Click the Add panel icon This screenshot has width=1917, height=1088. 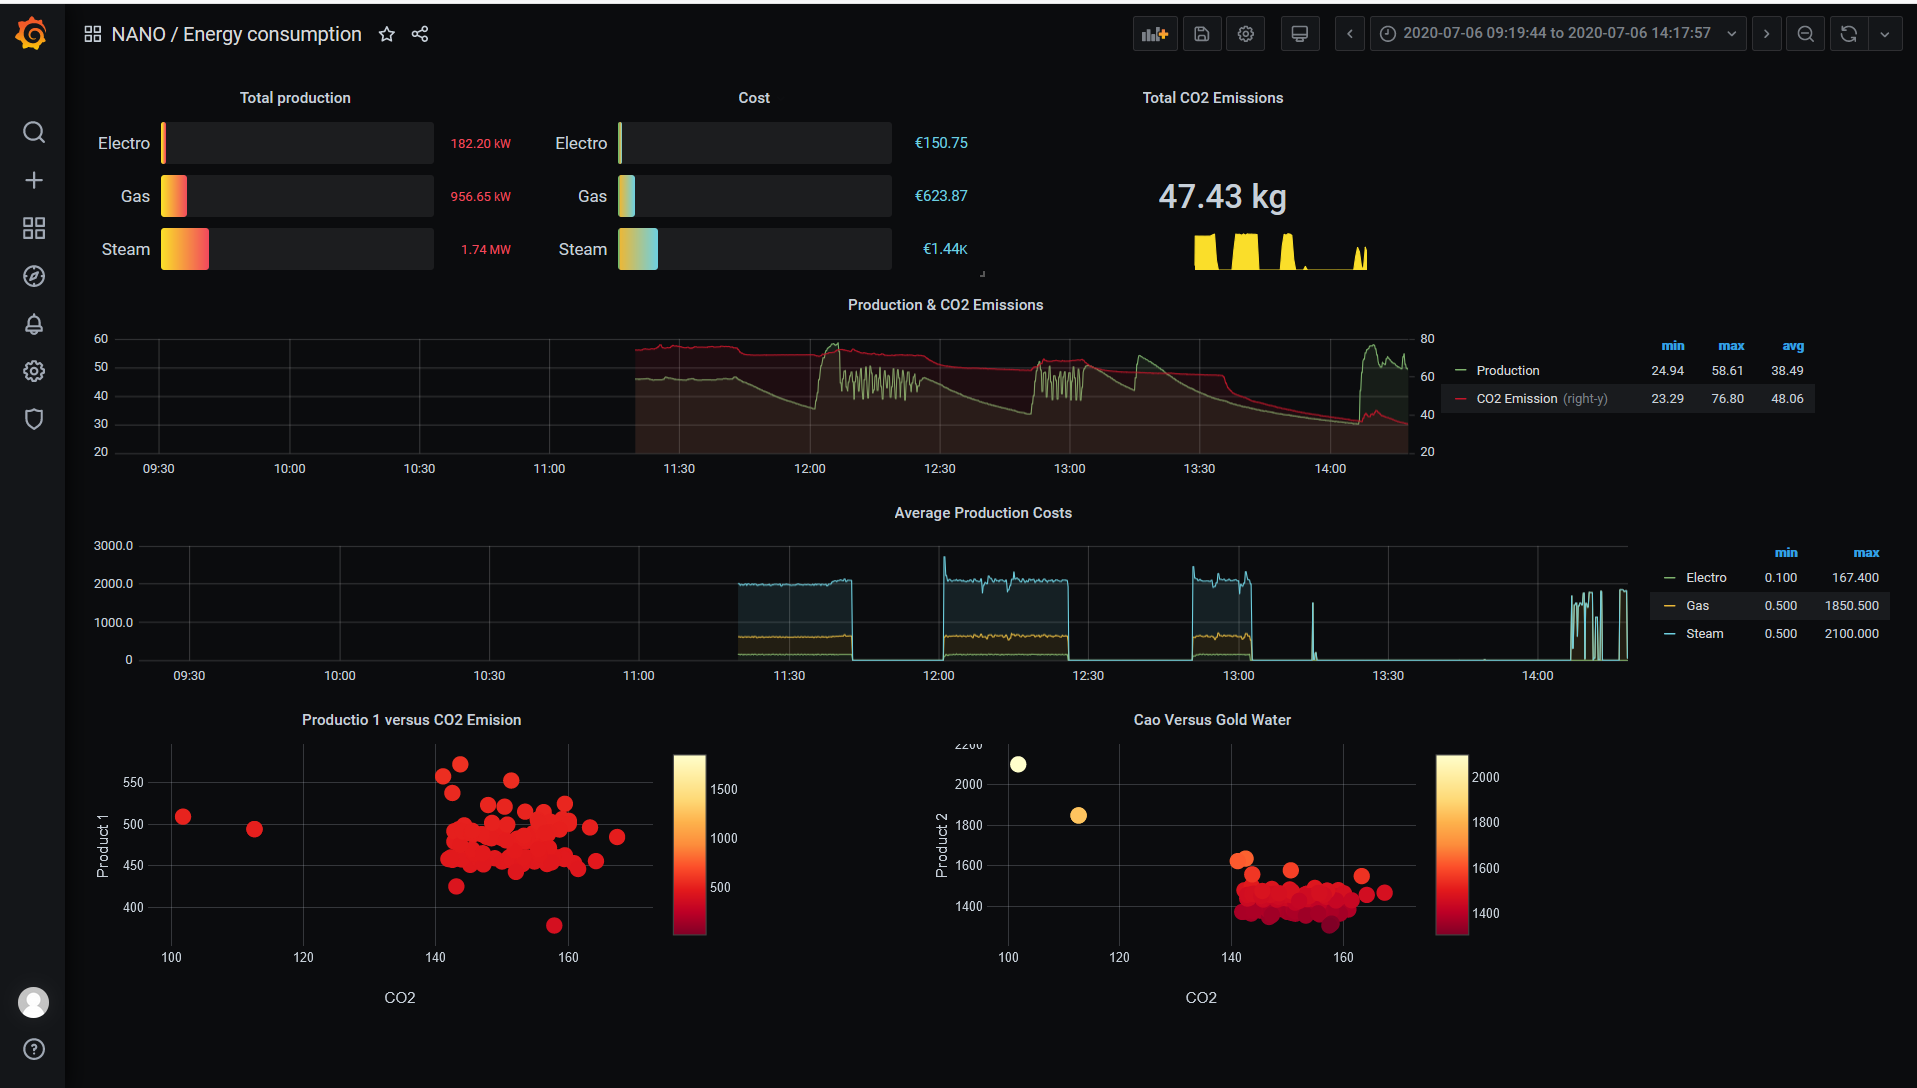tap(1155, 34)
